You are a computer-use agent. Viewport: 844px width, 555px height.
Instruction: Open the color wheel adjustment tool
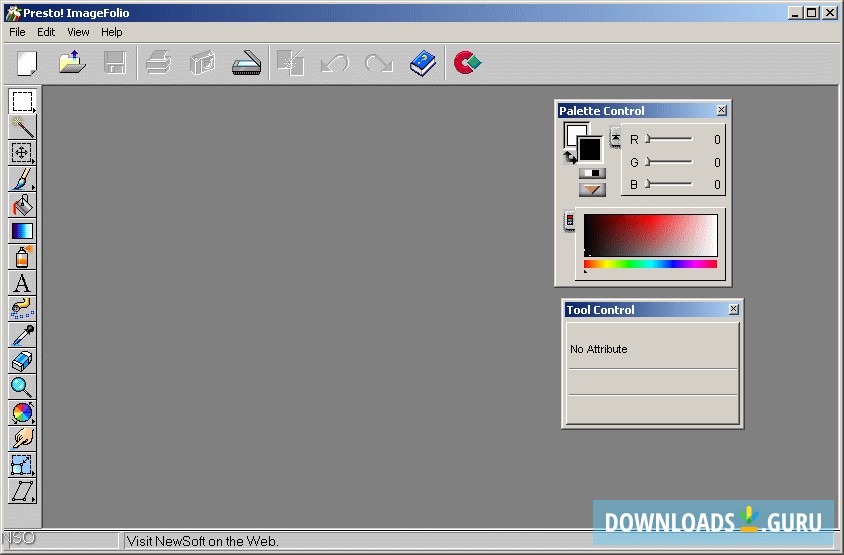pyautogui.click(x=22, y=412)
